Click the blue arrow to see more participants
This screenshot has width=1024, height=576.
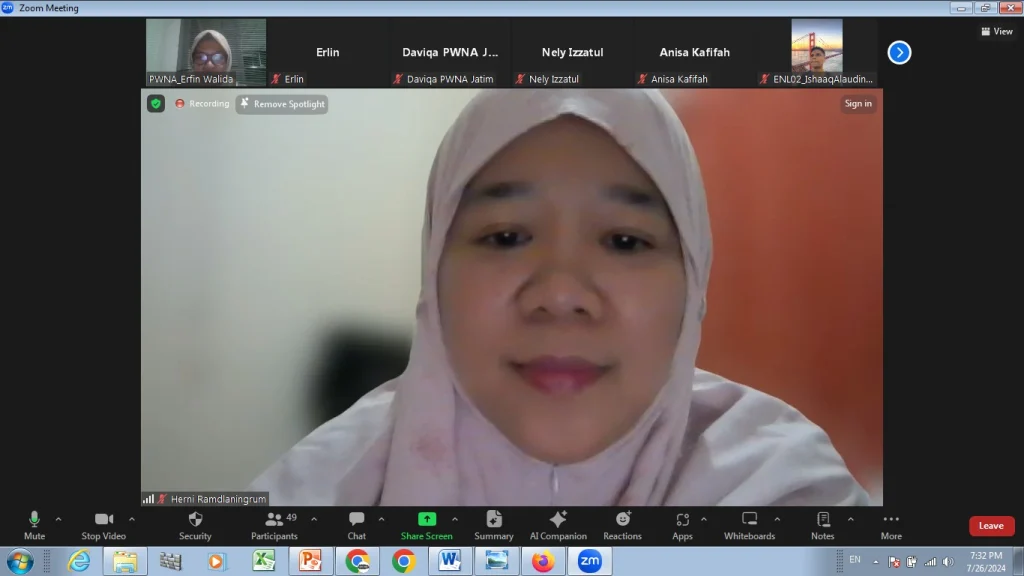tap(898, 52)
